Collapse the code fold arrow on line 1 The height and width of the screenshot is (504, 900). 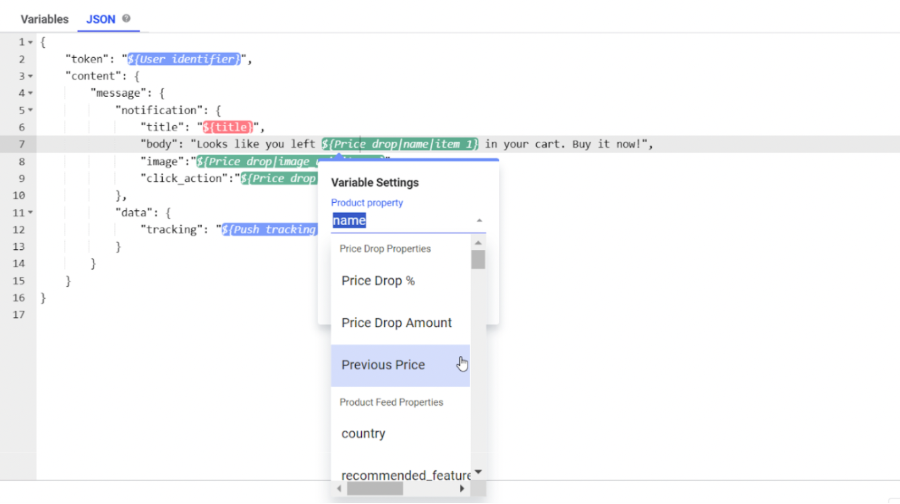coord(30,42)
